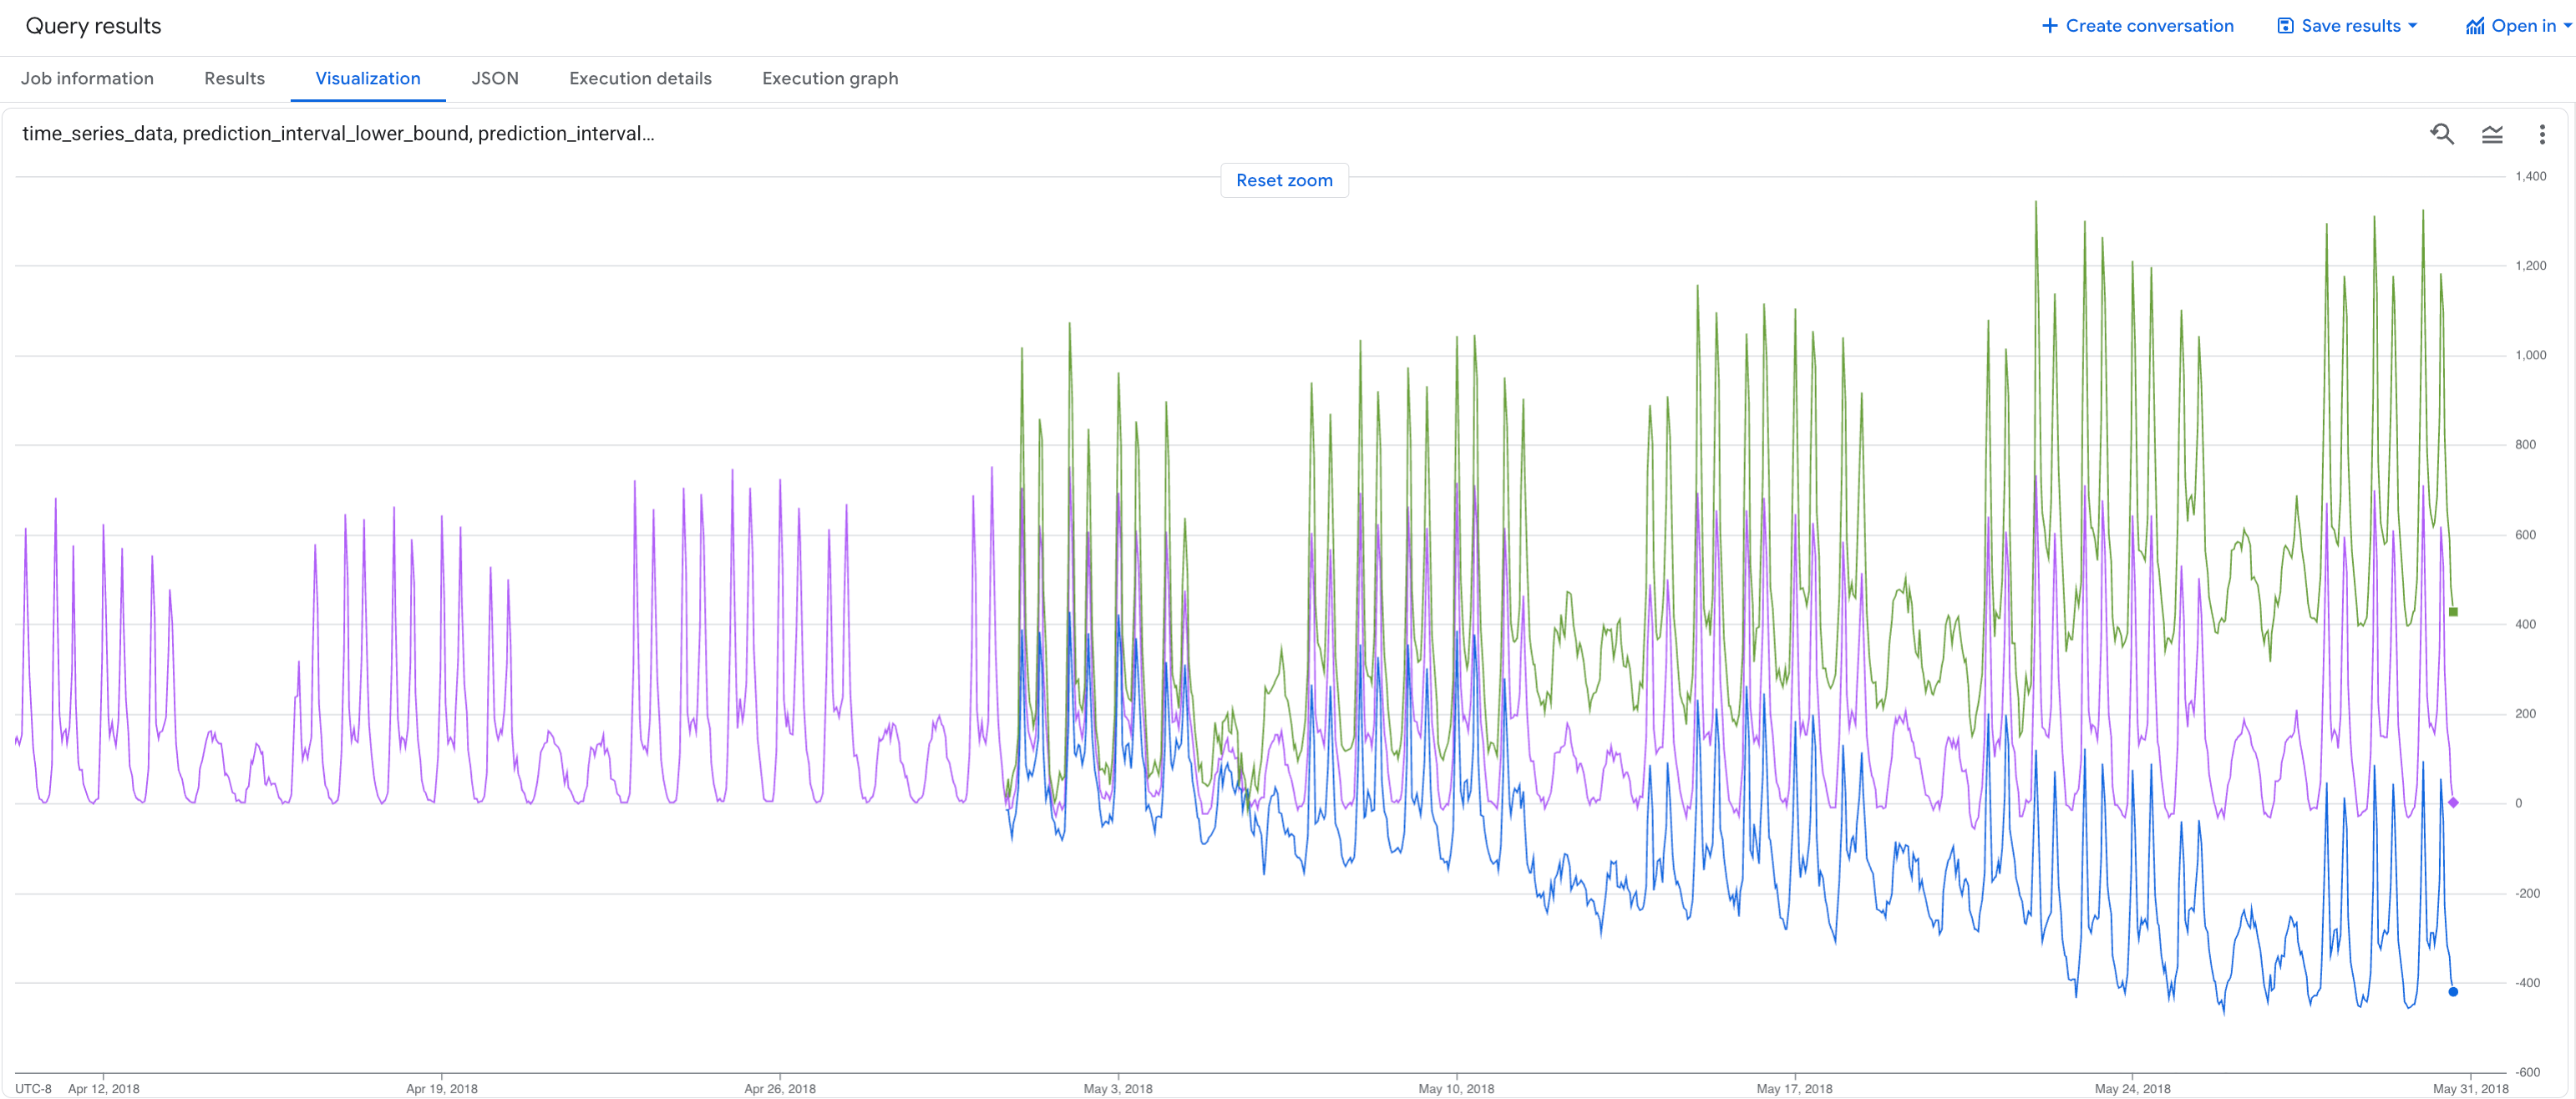Click the floppy disk icon beside Save results
The width and height of the screenshot is (2576, 1099).
click(2285, 25)
